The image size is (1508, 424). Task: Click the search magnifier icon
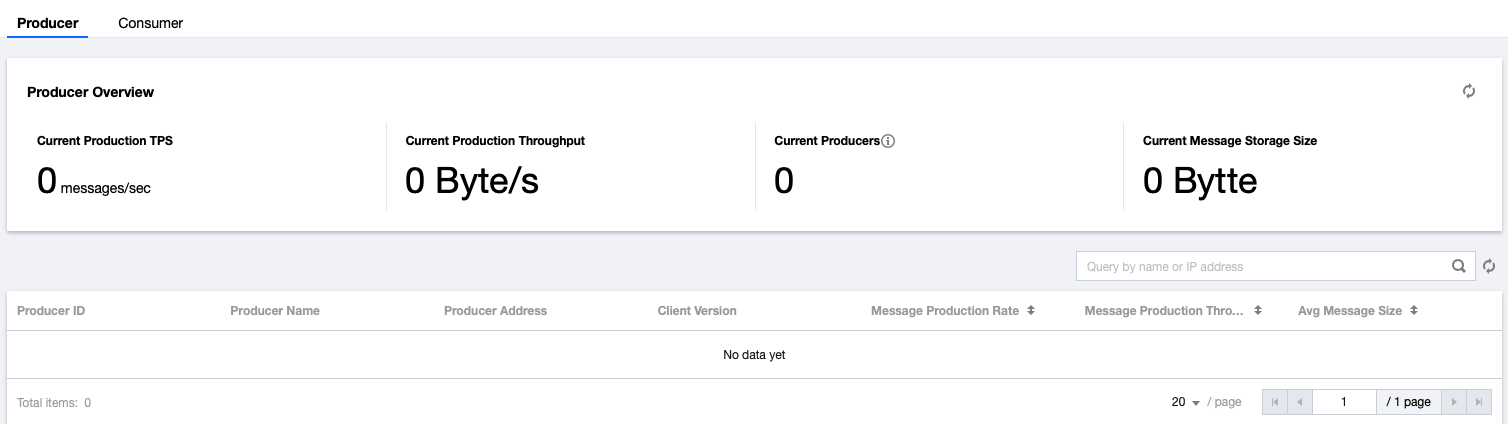pos(1458,266)
